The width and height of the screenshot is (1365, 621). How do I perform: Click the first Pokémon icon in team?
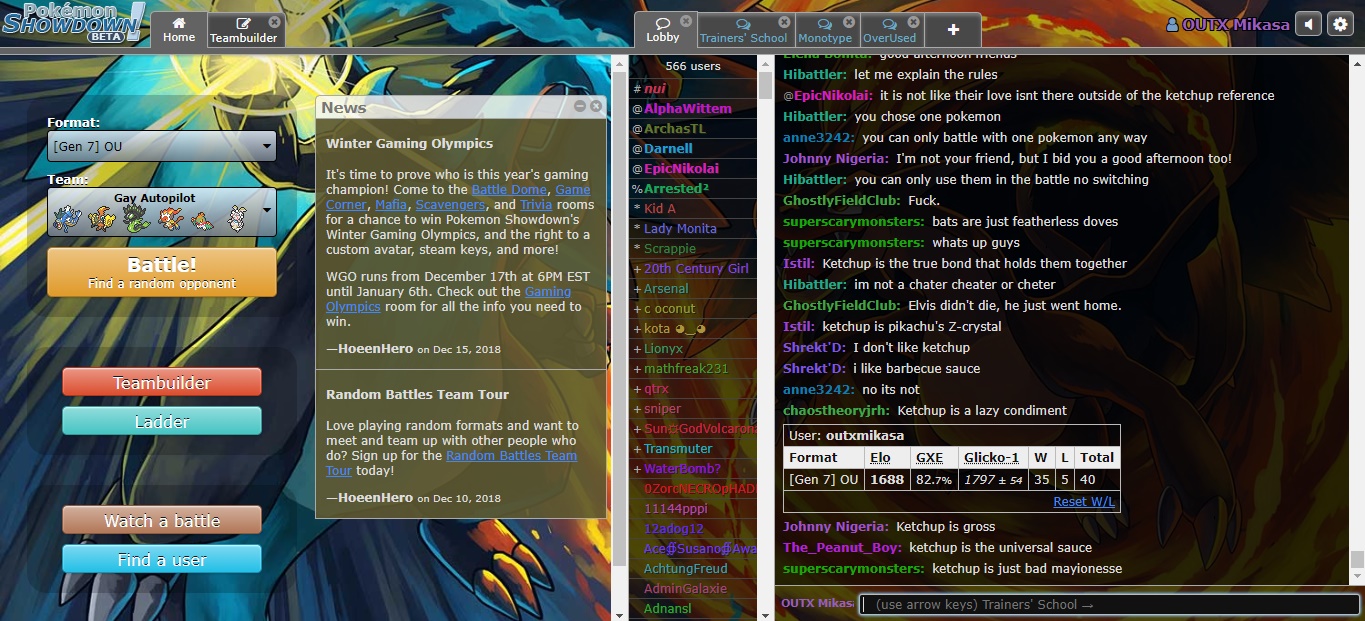pos(68,218)
